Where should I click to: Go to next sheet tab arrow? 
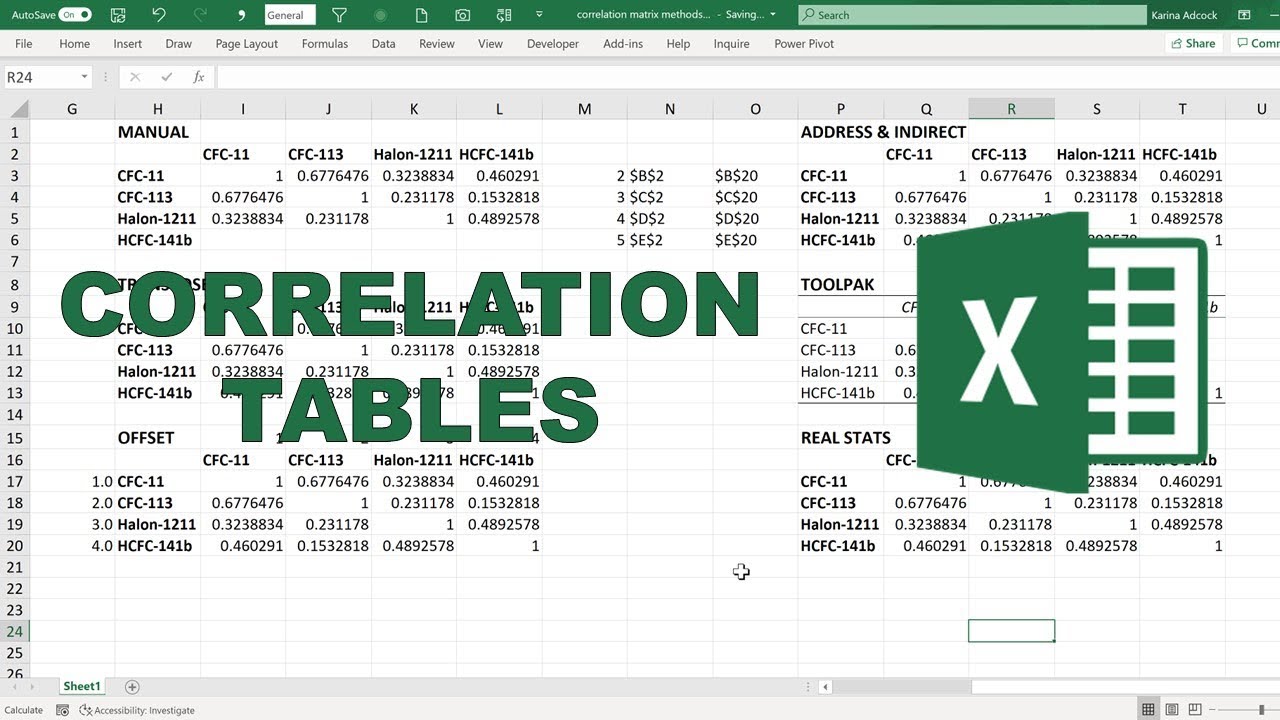31,687
